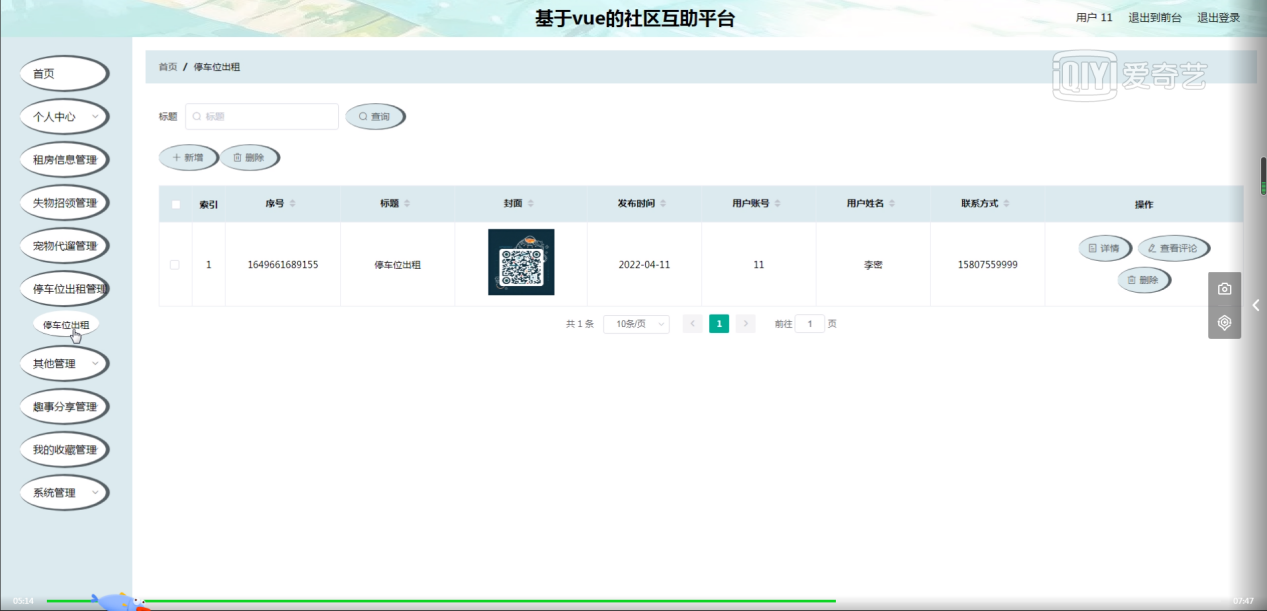
Task: Click the 新增 add button
Action: [x=188, y=158]
